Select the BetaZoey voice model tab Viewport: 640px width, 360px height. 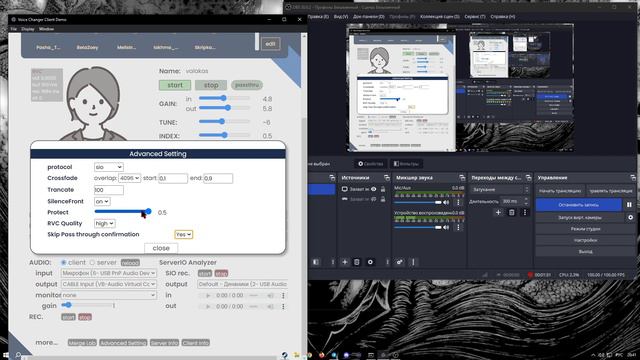pyautogui.click(x=87, y=47)
